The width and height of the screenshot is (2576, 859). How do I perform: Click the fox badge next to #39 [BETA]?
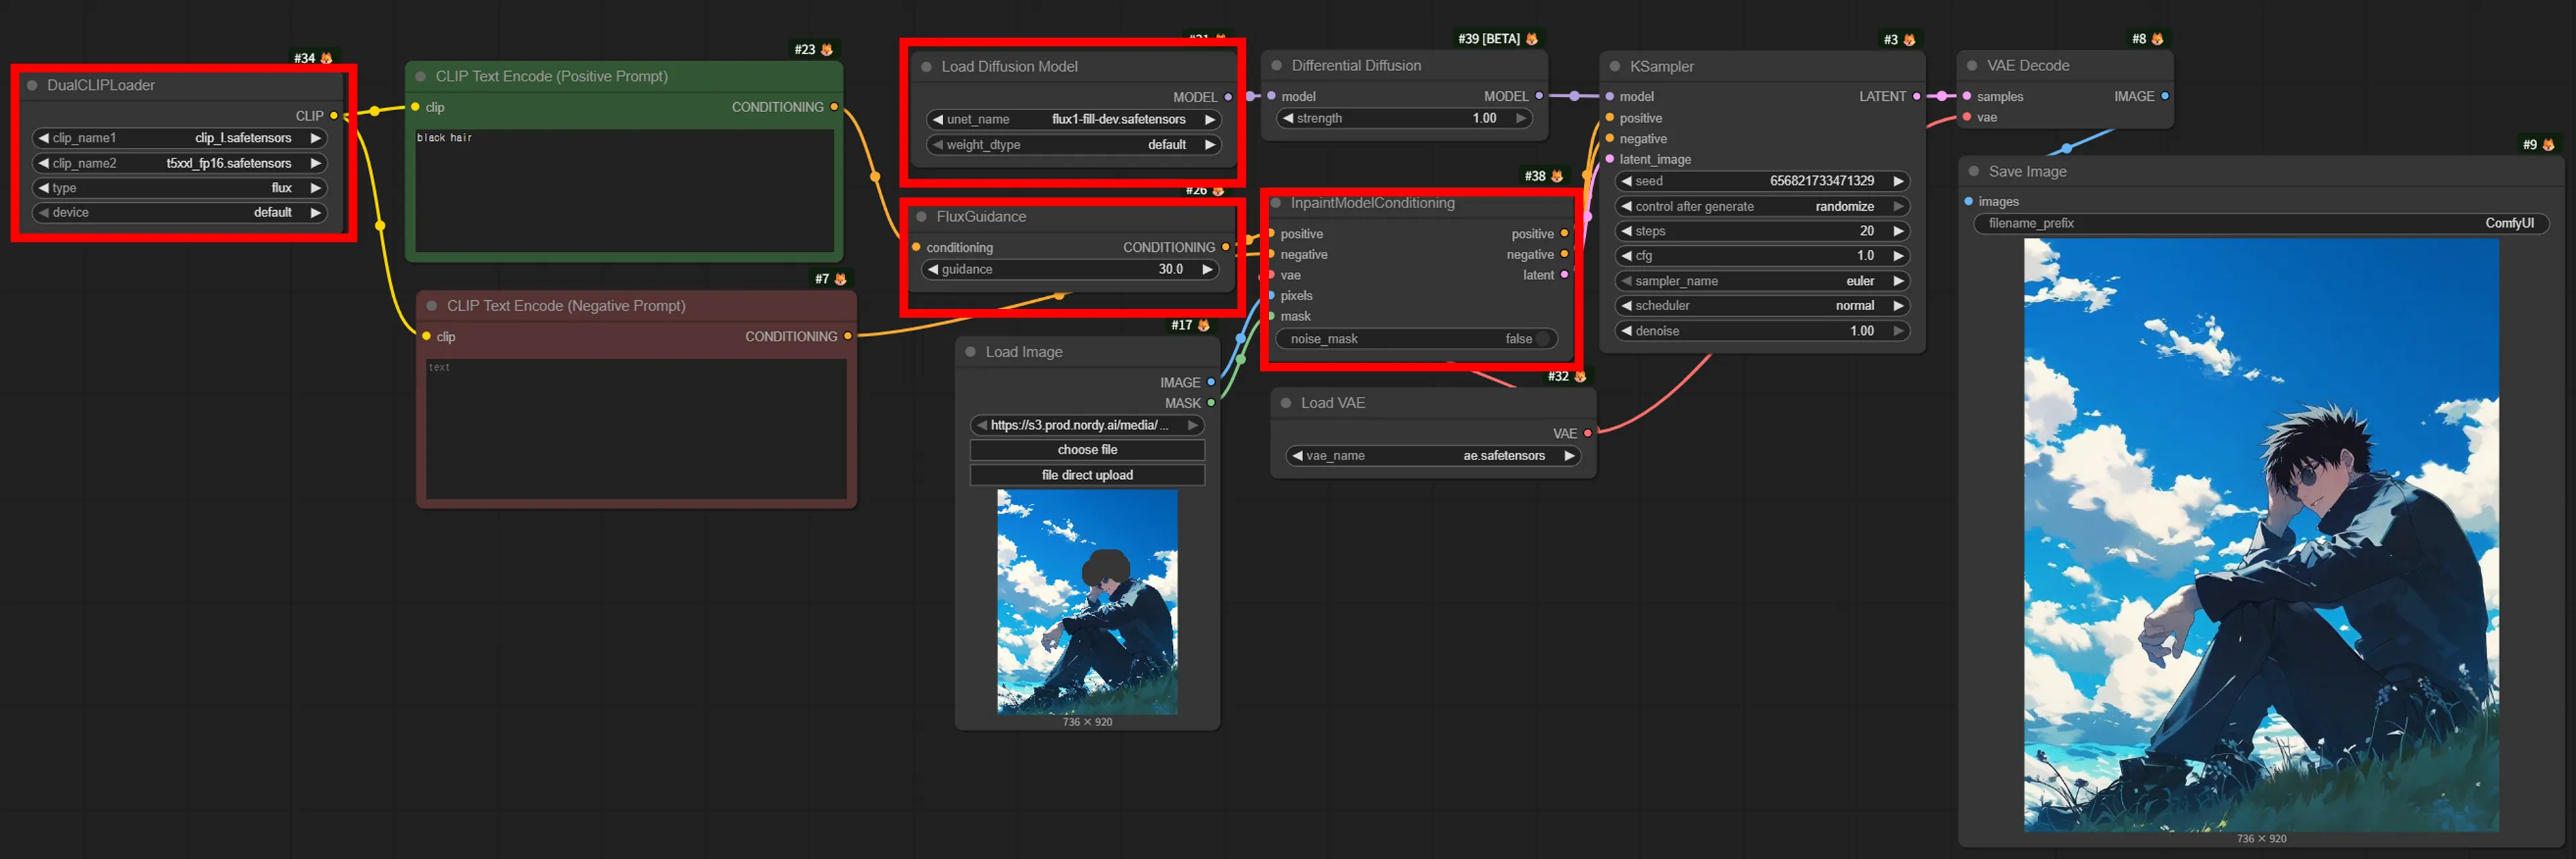click(1531, 39)
